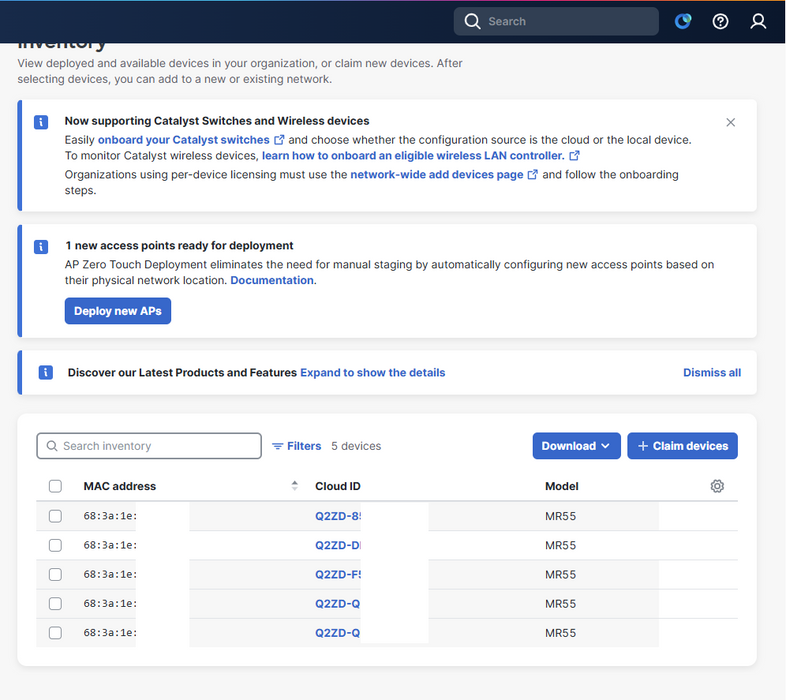Screen dimensions: 786x700
Task: Open Cloud ID link Q2ZD-8
Action: click(x=337, y=516)
